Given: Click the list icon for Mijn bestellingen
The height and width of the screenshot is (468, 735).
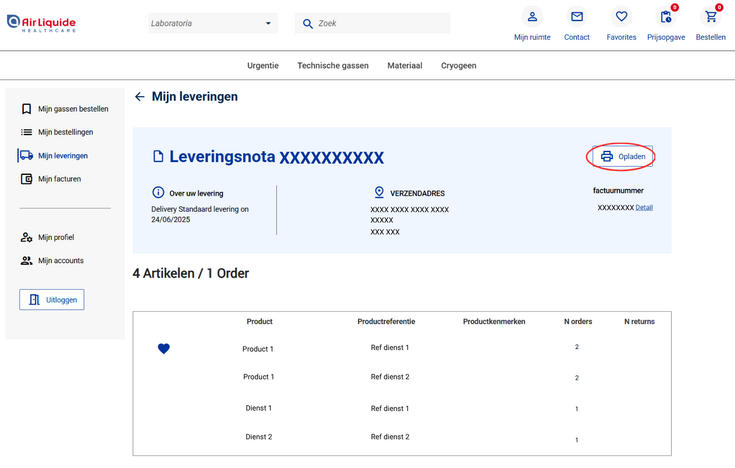Looking at the screenshot, I should point(26,132).
